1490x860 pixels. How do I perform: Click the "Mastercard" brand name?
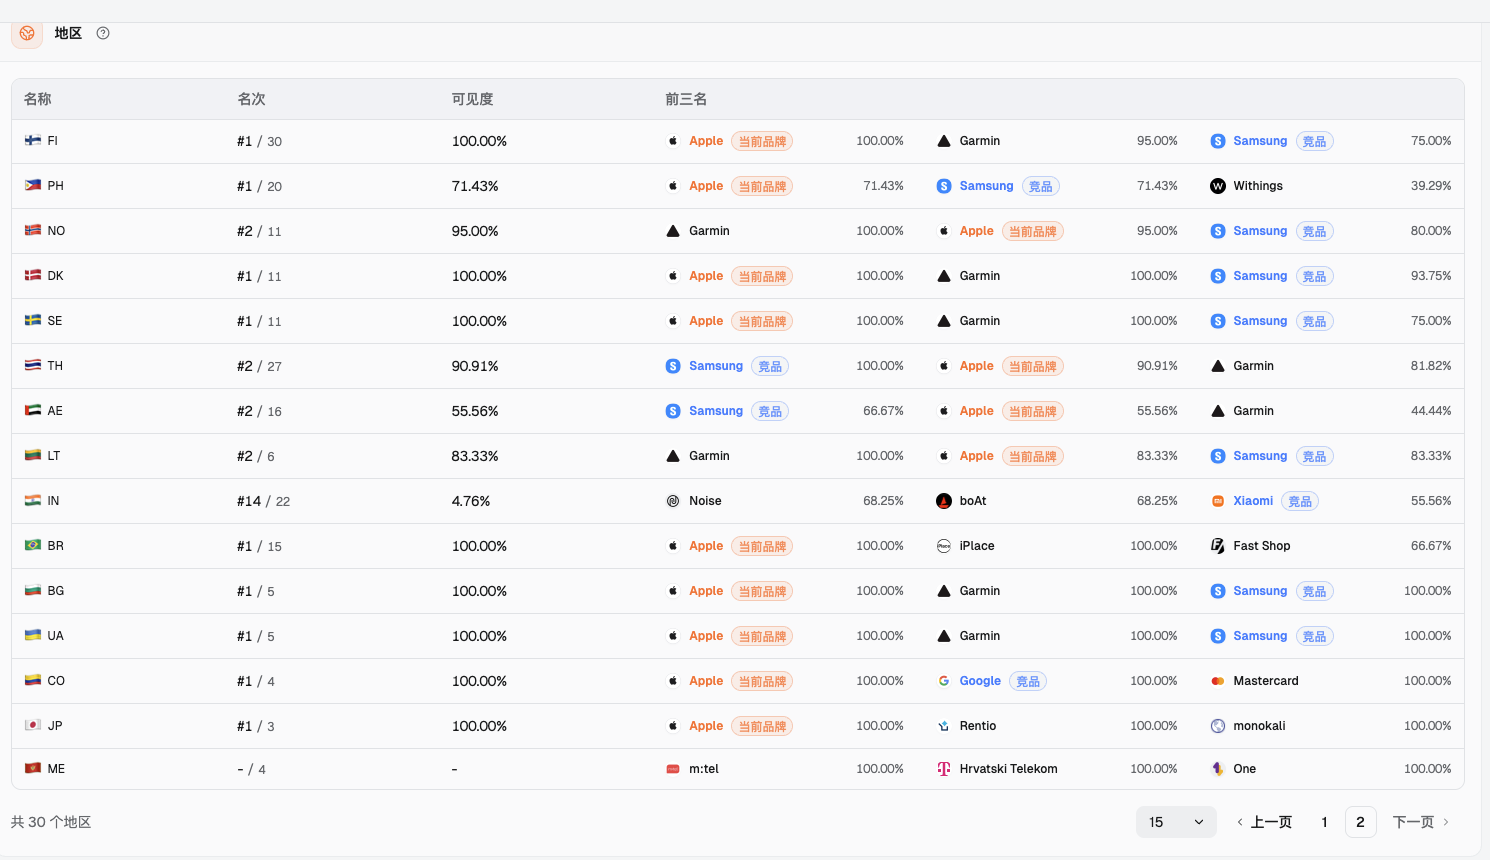(x=1266, y=681)
